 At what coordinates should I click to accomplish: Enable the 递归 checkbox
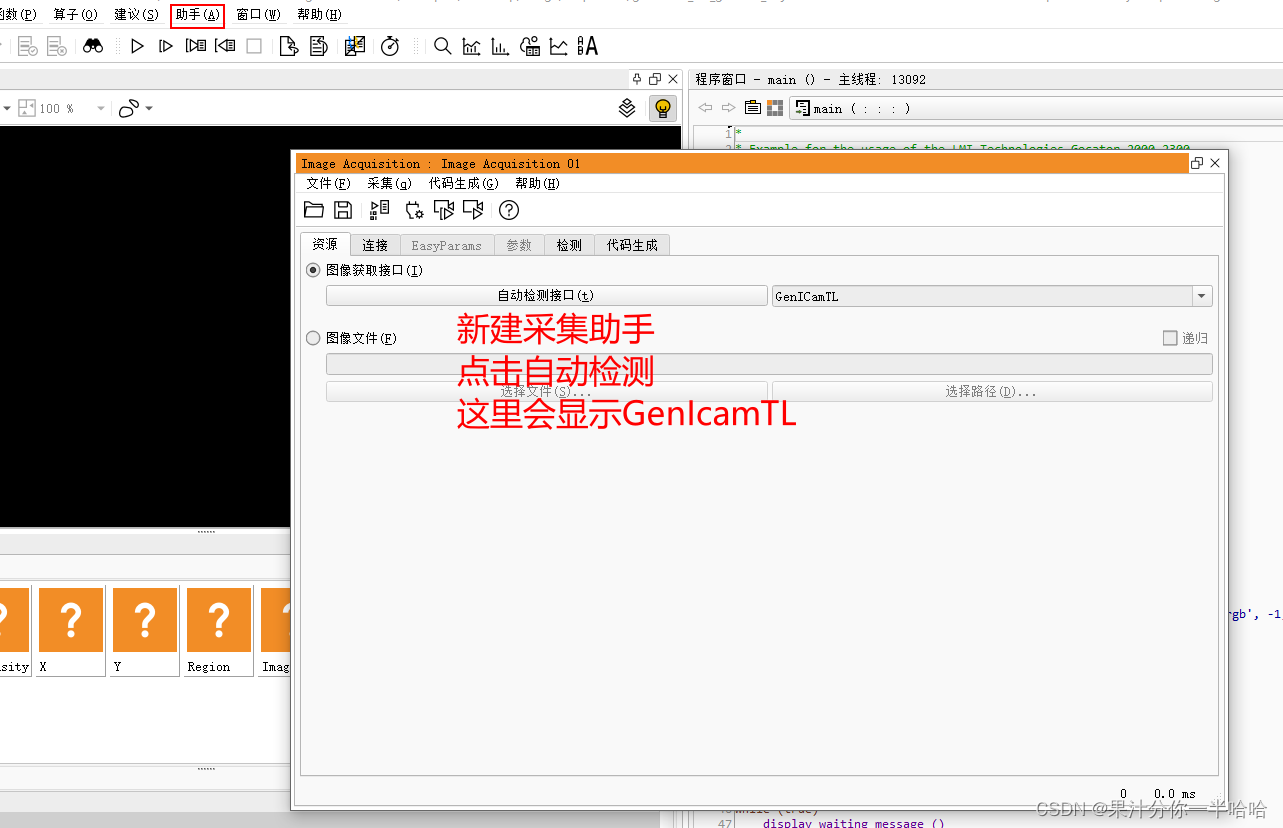1168,337
